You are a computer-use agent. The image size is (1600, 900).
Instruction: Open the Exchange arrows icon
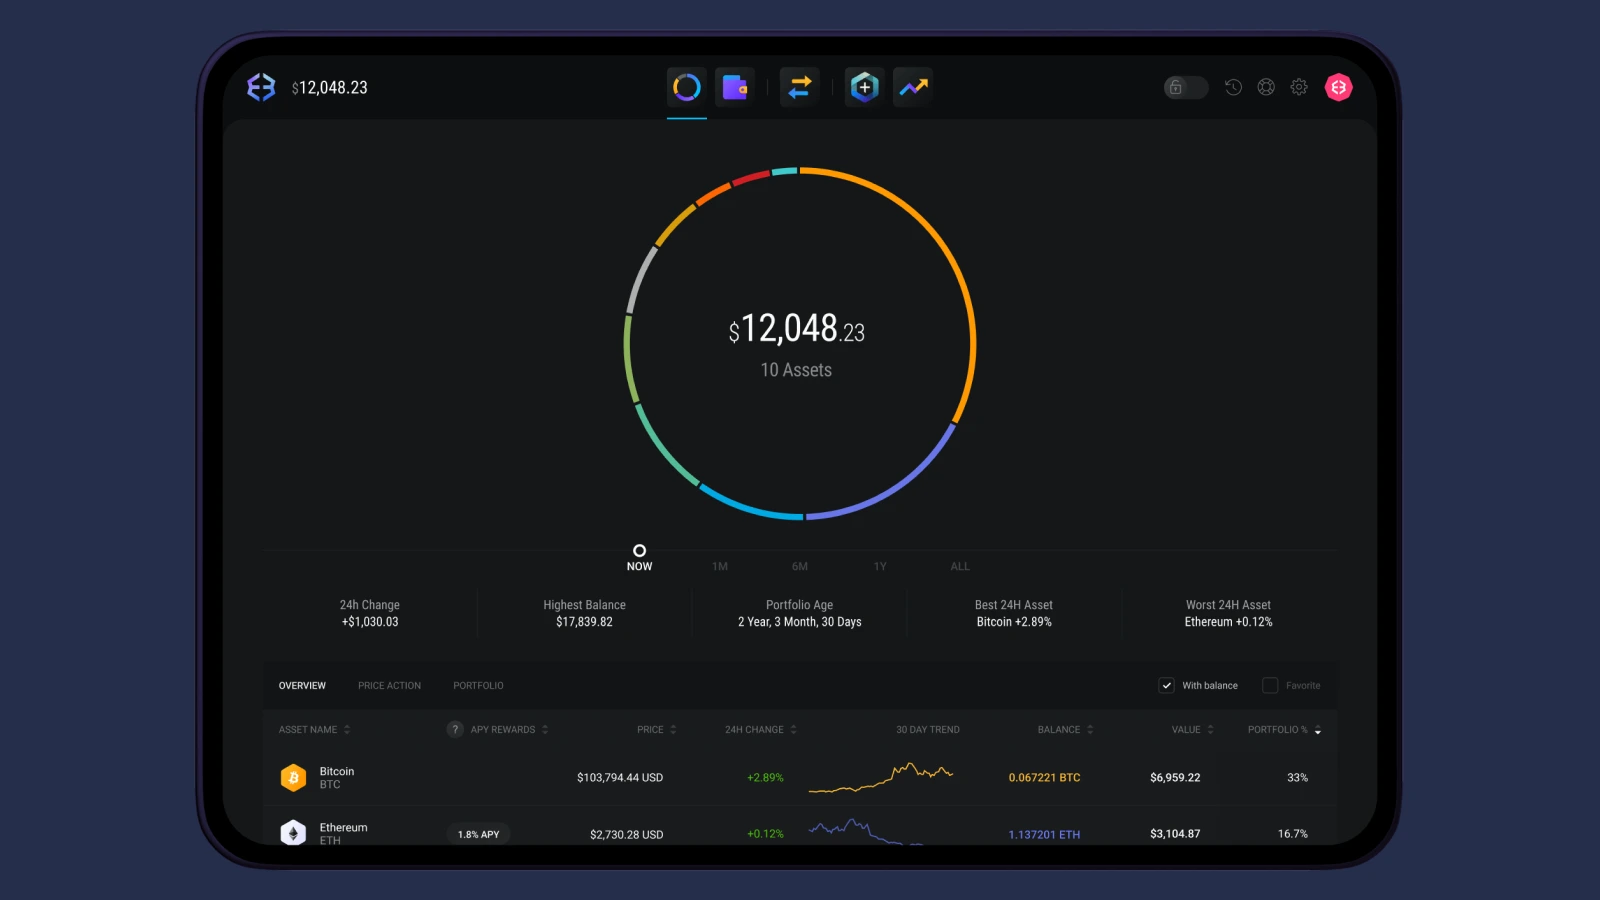point(799,88)
